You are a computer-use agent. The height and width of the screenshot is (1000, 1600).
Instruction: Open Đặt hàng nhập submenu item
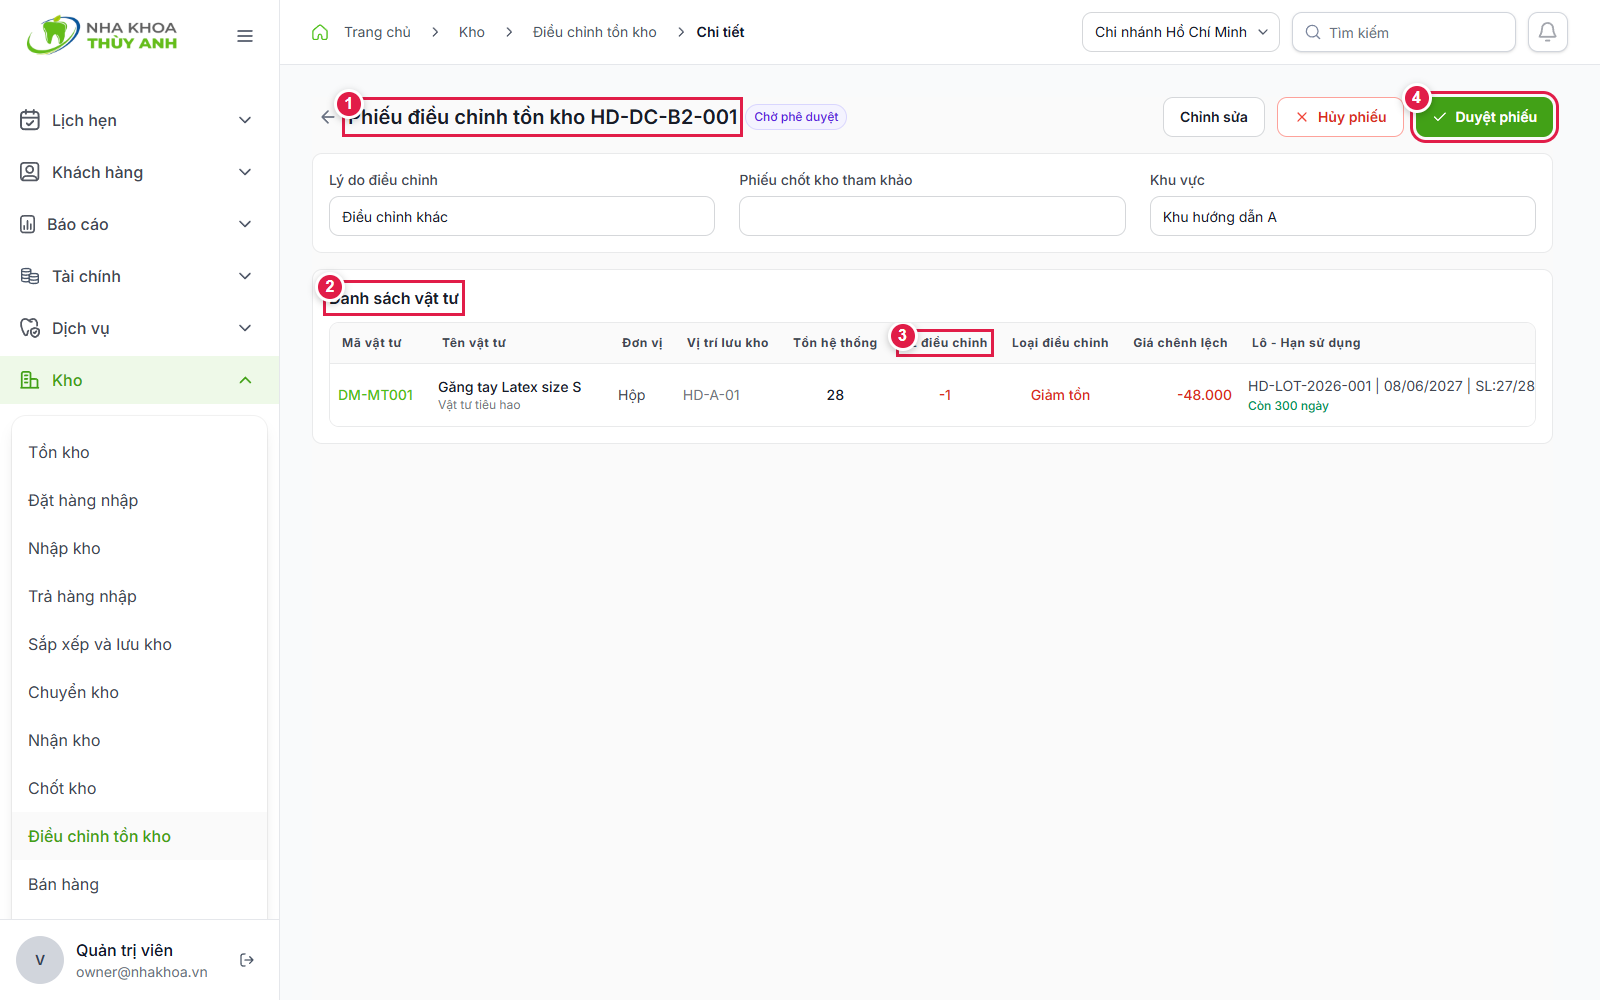pyautogui.click(x=139, y=500)
